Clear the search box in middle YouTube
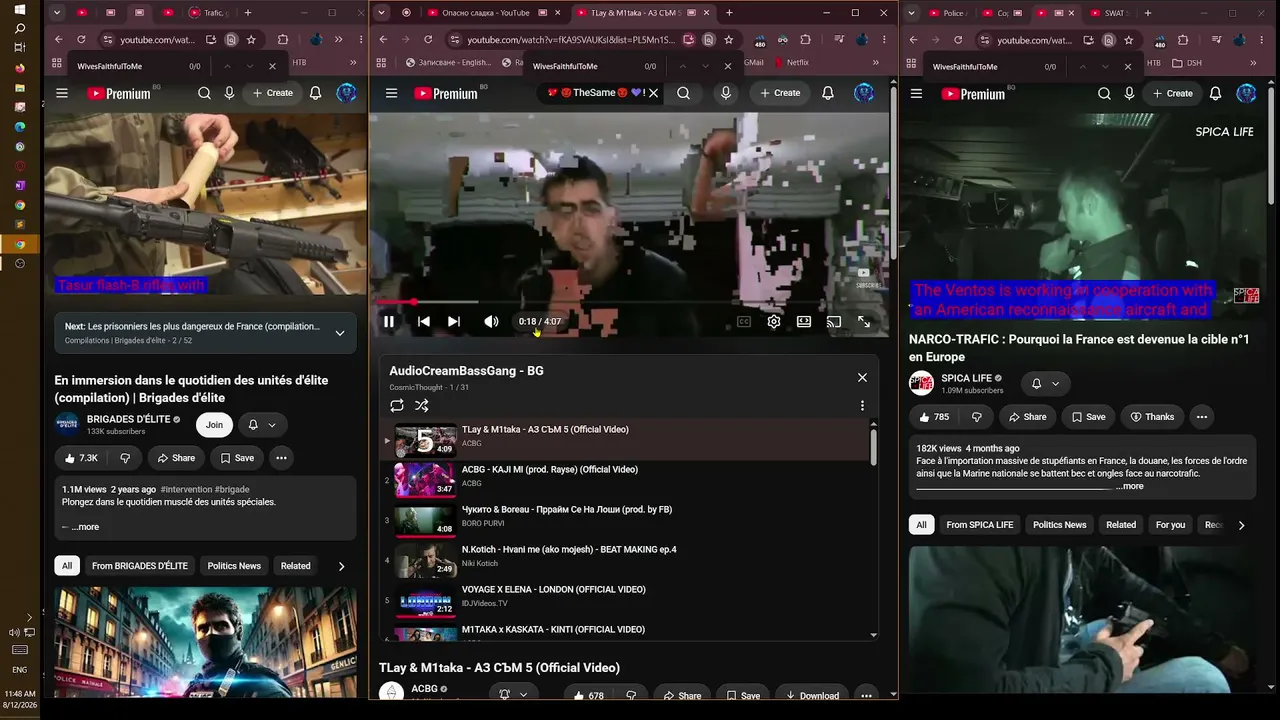The width and height of the screenshot is (1280, 720). (x=653, y=93)
